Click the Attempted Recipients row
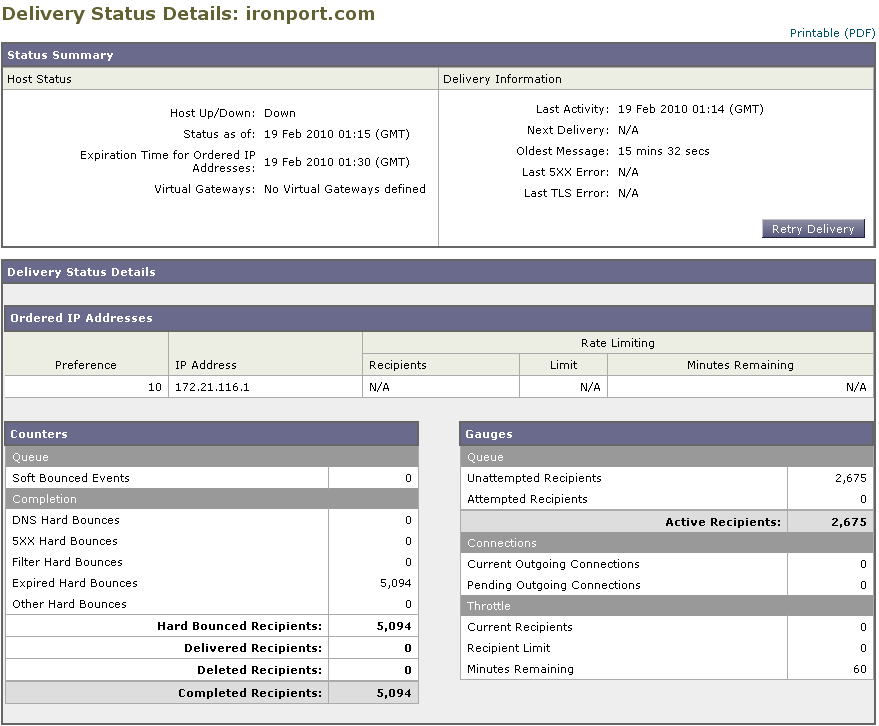The image size is (879, 726). pyautogui.click(x=667, y=499)
